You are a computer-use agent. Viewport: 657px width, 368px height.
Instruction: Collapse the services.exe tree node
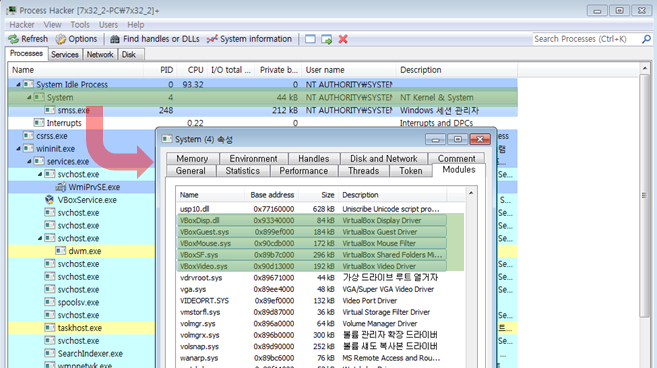[29, 161]
